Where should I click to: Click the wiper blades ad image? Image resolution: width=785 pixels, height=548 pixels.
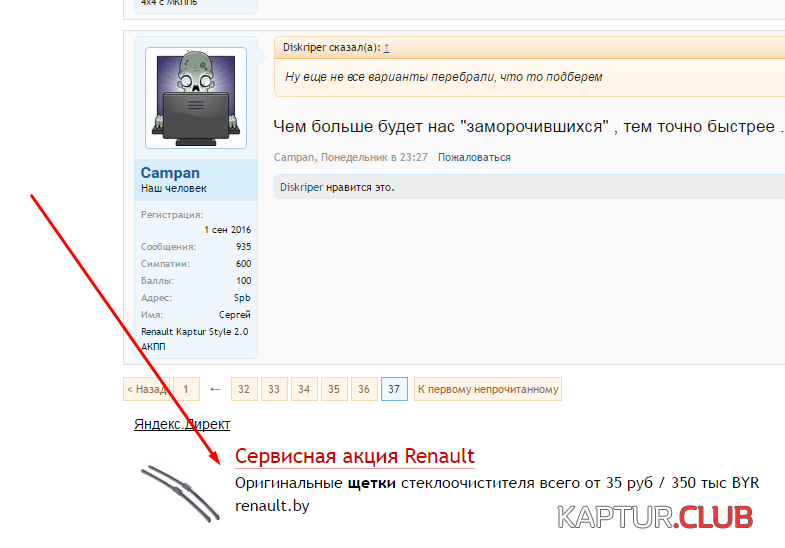(x=180, y=493)
